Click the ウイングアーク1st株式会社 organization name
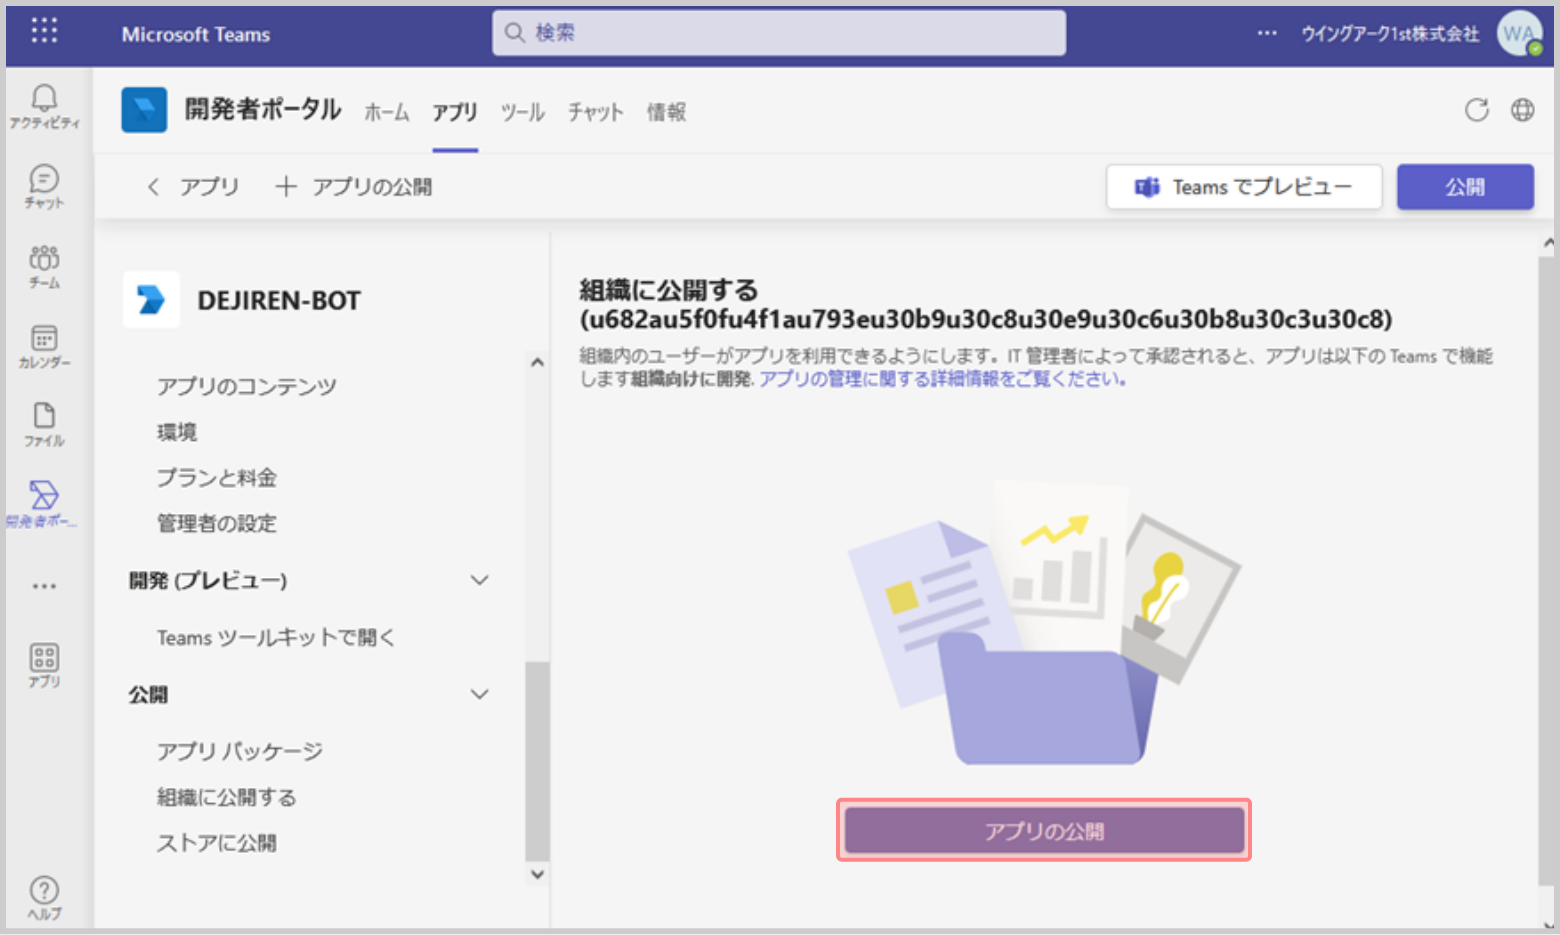 tap(1390, 34)
